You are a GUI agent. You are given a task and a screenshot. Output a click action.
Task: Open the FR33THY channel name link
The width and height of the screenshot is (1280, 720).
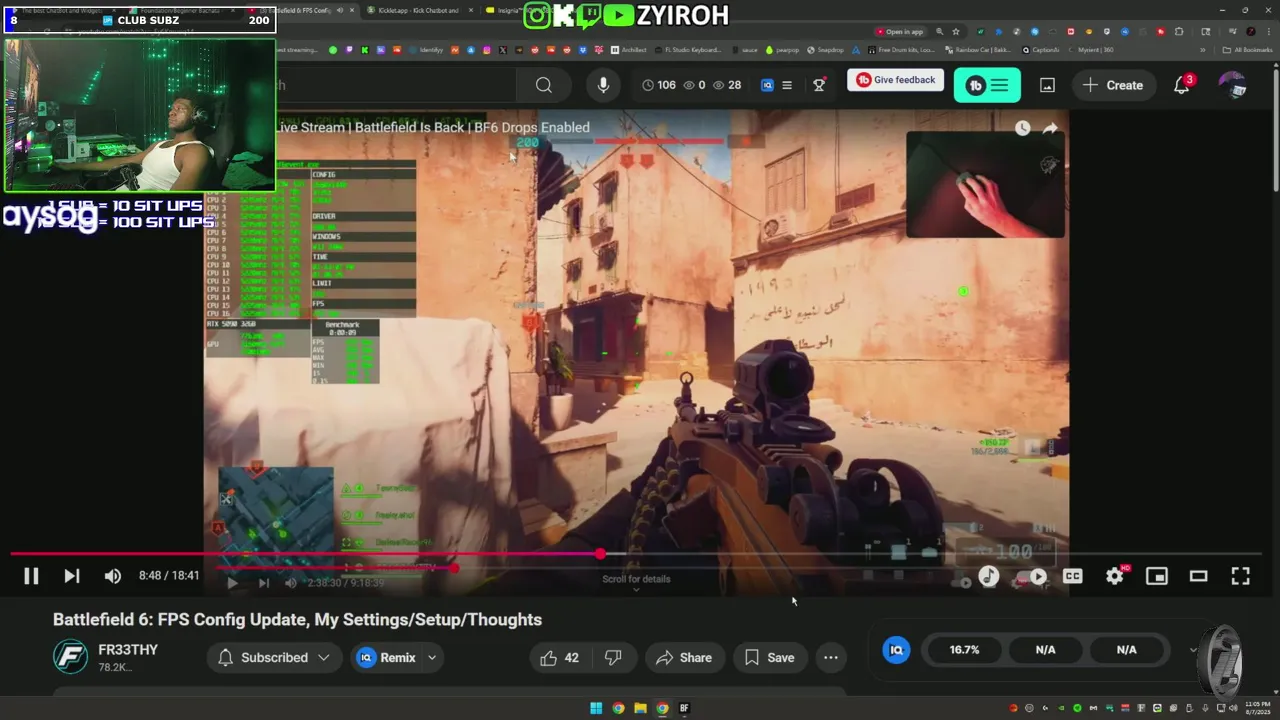tap(128, 650)
